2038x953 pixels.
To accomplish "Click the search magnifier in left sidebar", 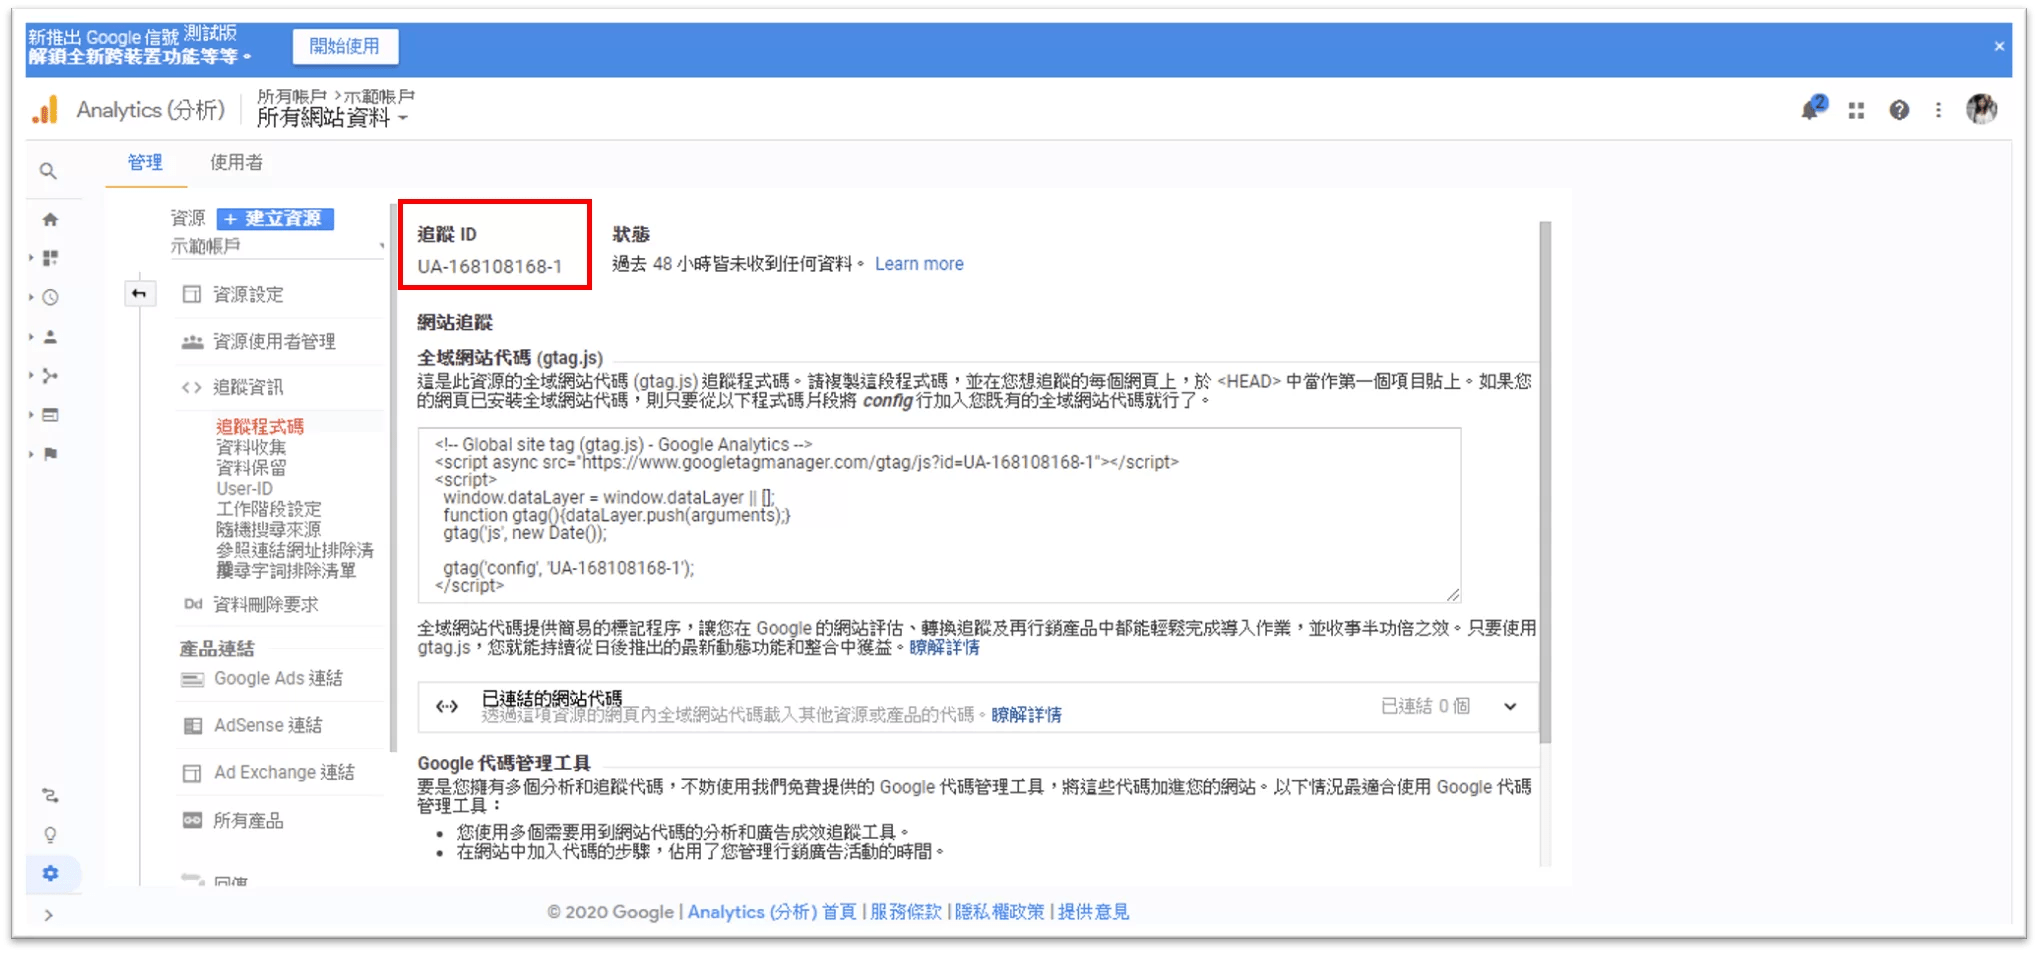I will tap(48, 171).
